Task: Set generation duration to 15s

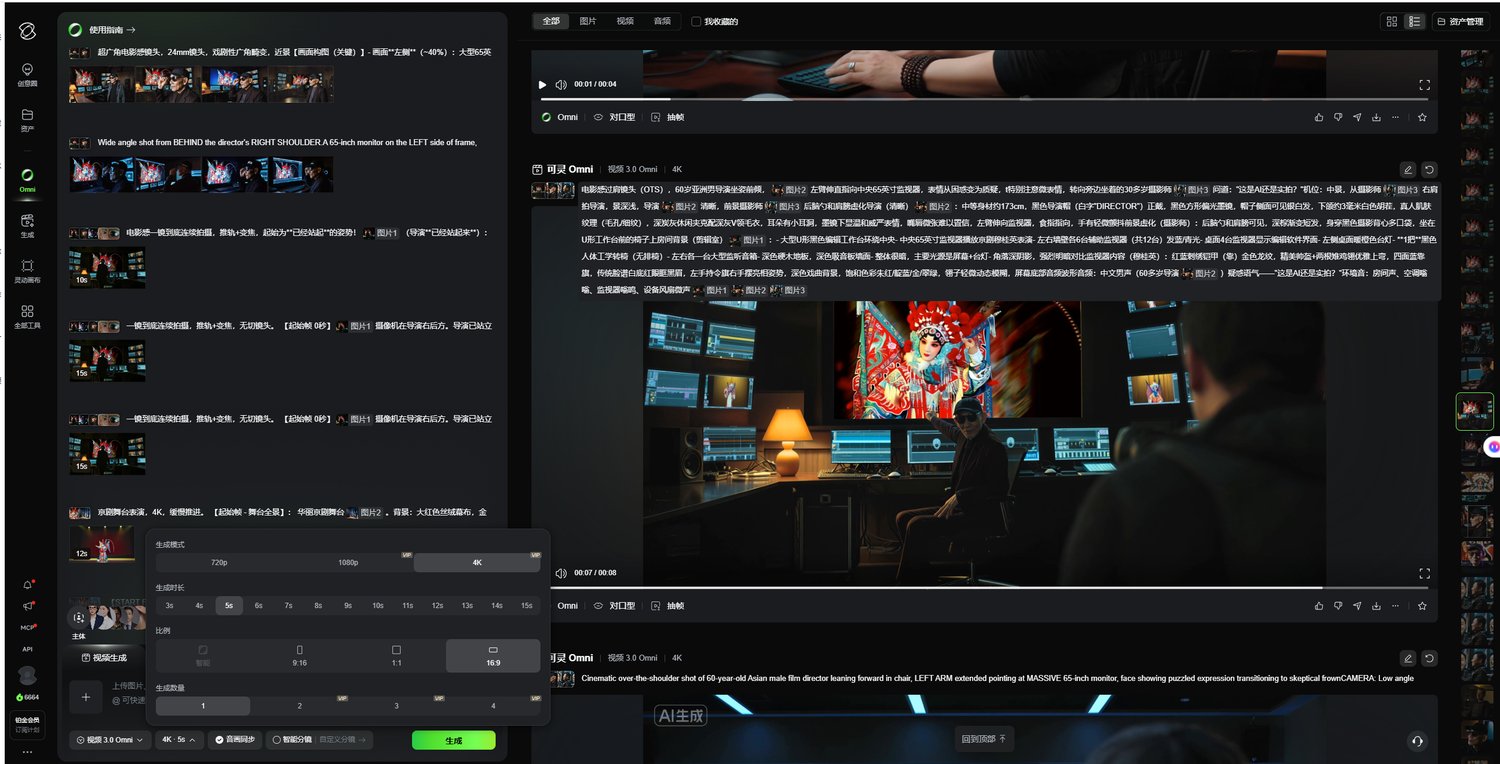Action: [x=526, y=605]
